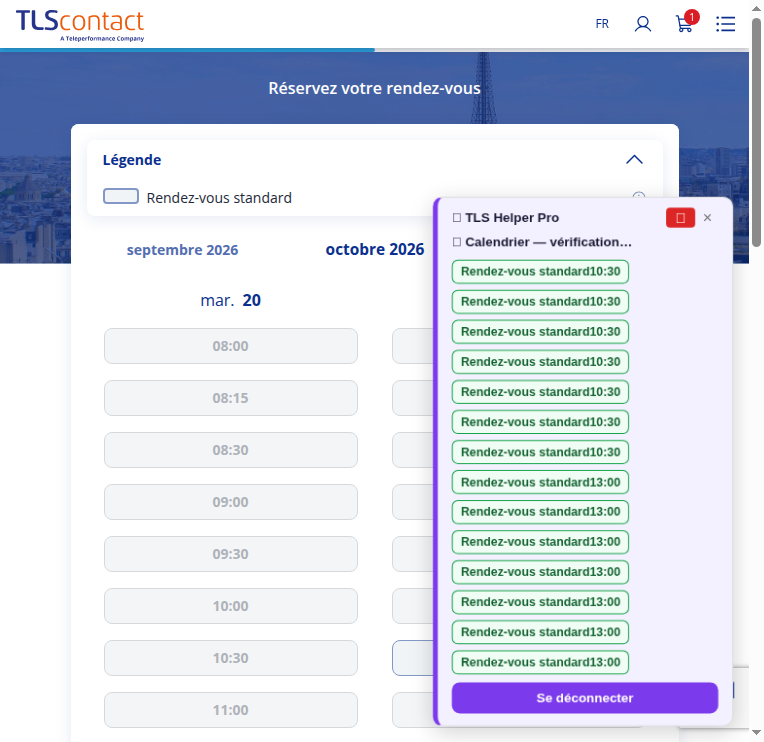
Task: Click the scrollbar up arrow
Action: coord(756,8)
